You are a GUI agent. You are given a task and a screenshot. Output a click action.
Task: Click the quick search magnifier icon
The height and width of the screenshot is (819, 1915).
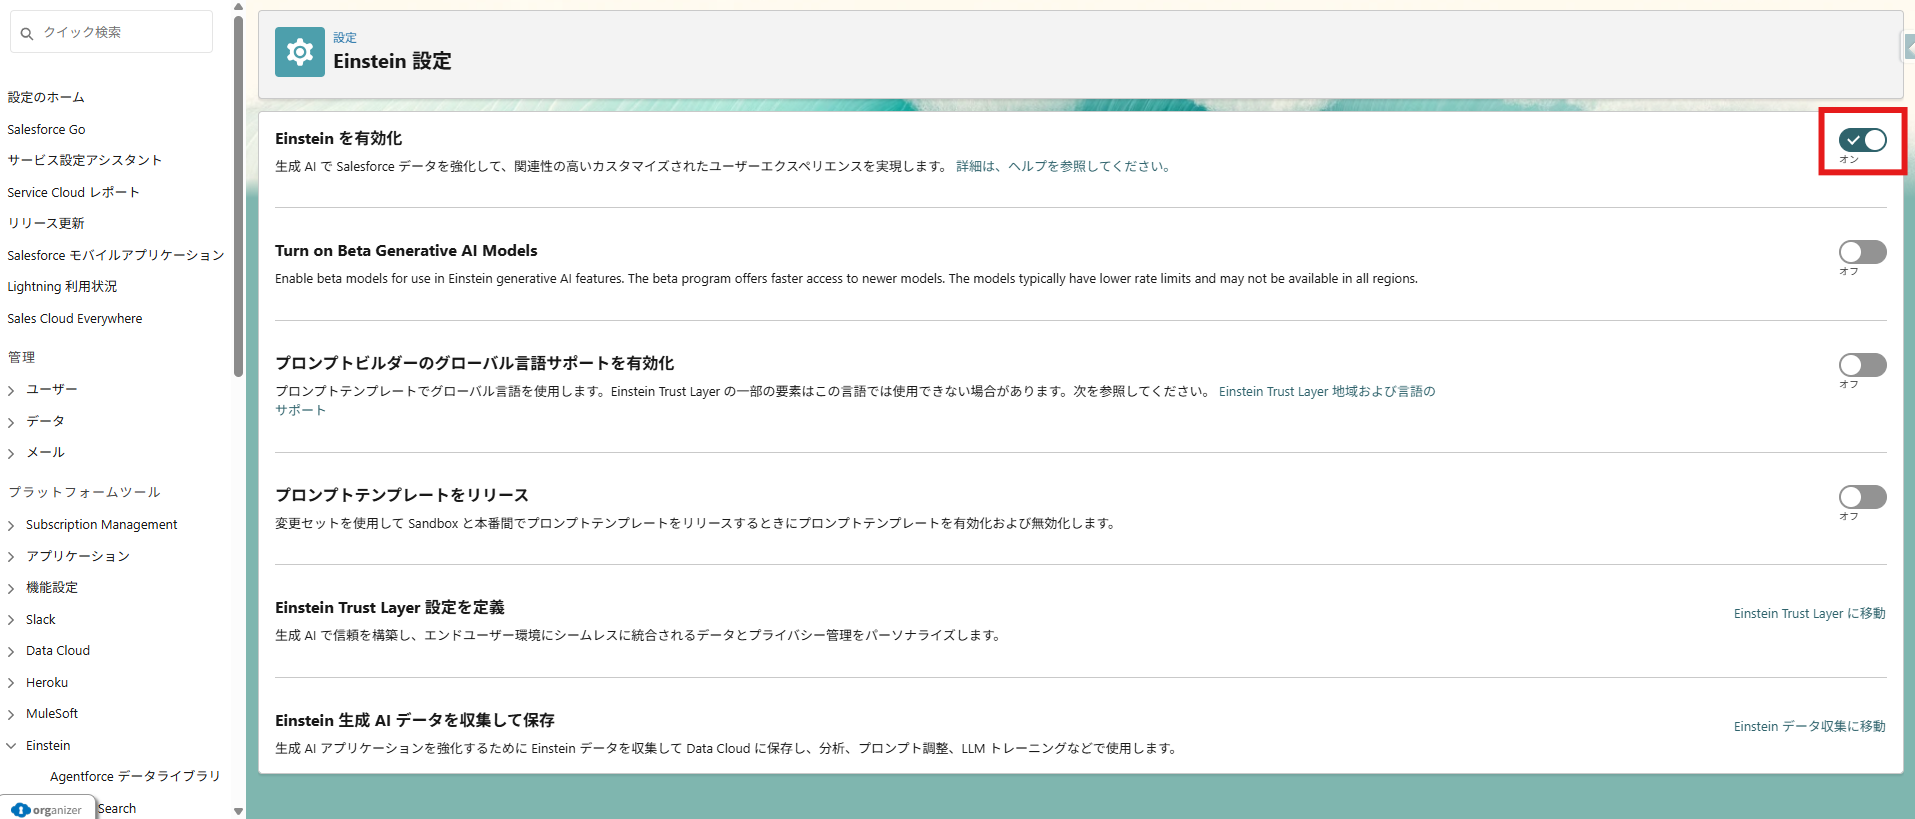27,33
